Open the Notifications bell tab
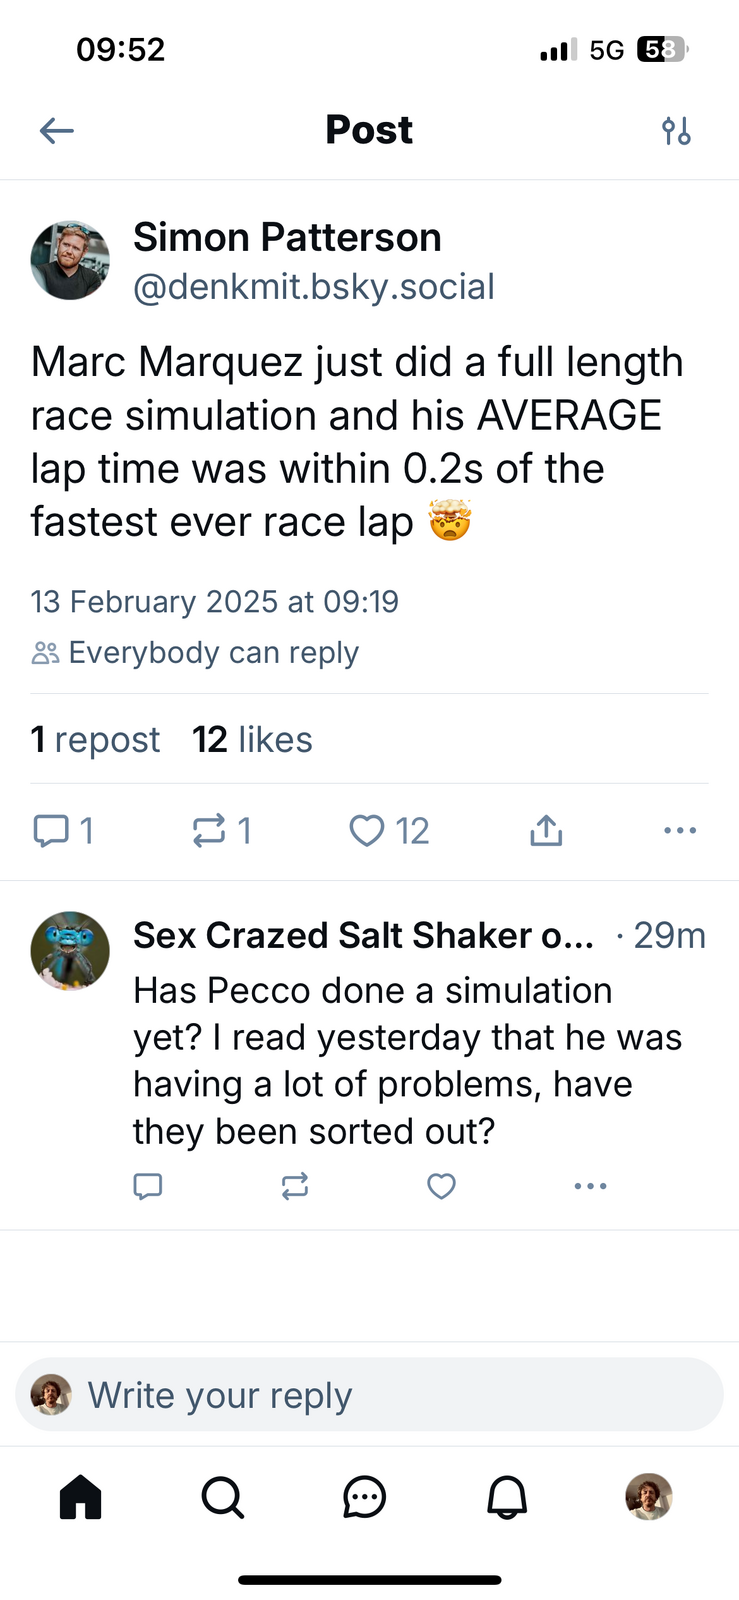739x1600 pixels. click(507, 1497)
